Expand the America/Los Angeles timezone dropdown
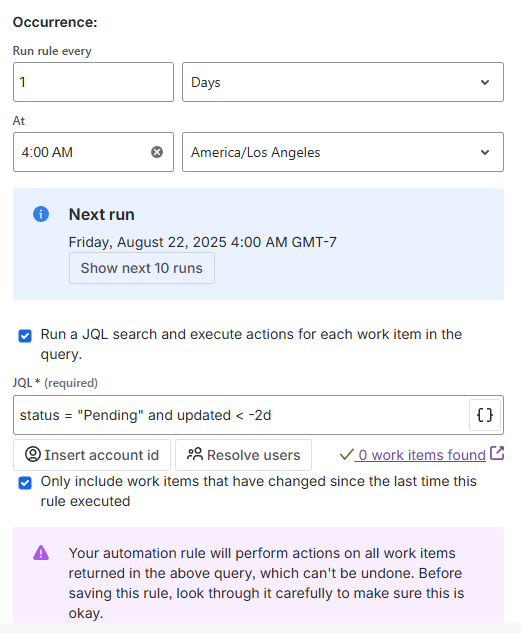The width and height of the screenshot is (521, 633). [343, 152]
